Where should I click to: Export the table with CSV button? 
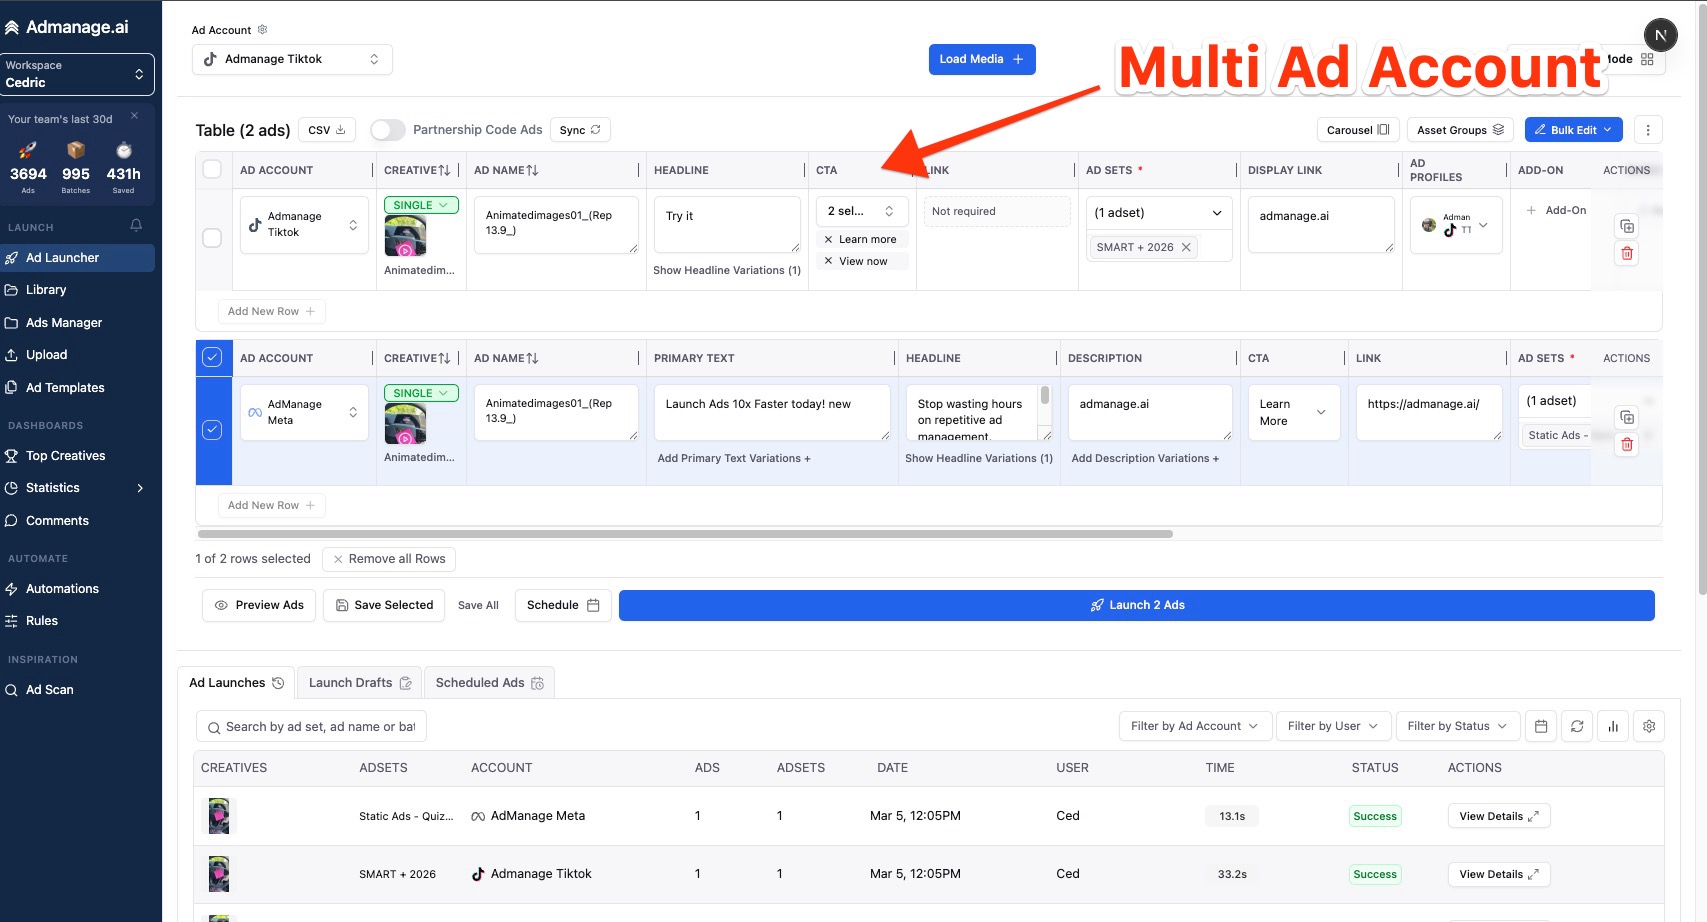click(x=326, y=130)
